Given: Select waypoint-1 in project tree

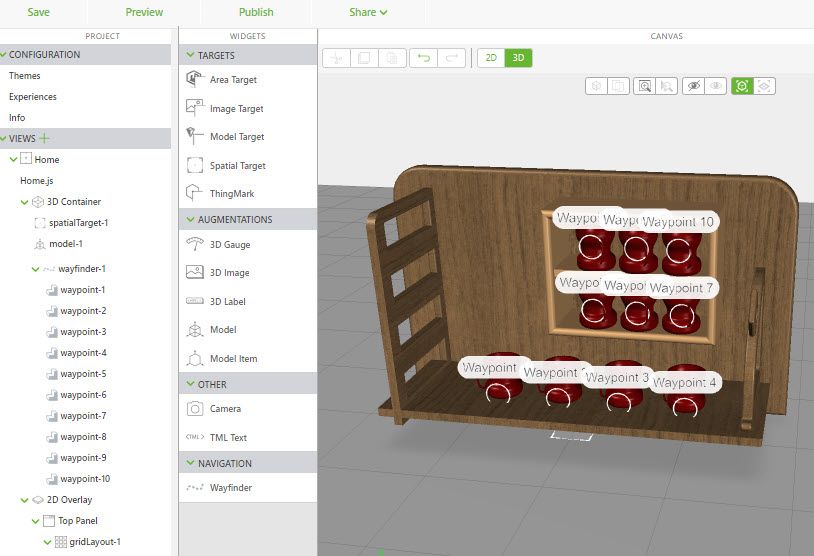Looking at the screenshot, I should click(83, 290).
